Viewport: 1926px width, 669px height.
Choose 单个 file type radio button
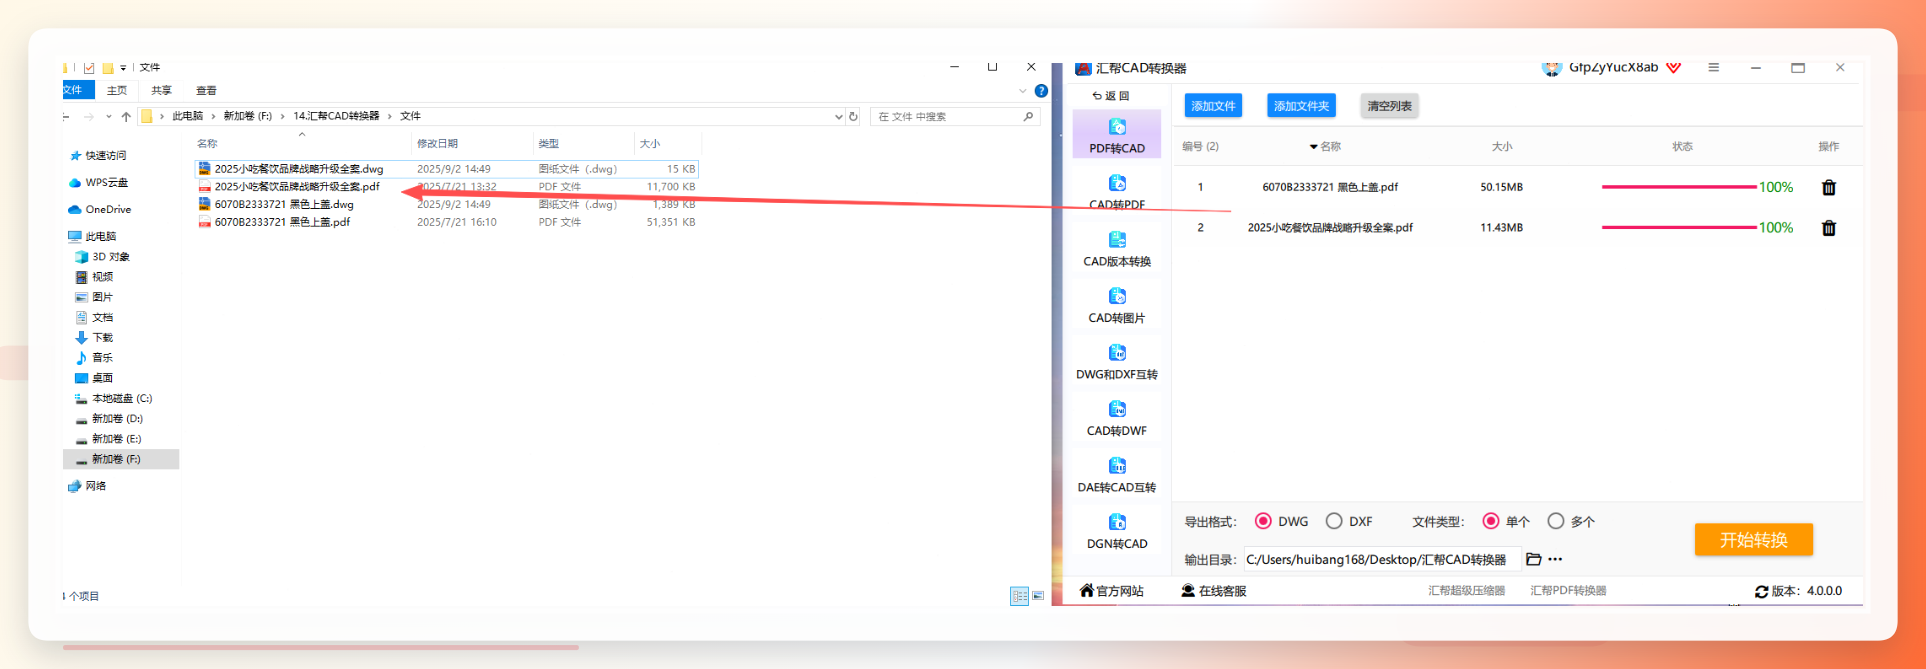[1491, 521]
